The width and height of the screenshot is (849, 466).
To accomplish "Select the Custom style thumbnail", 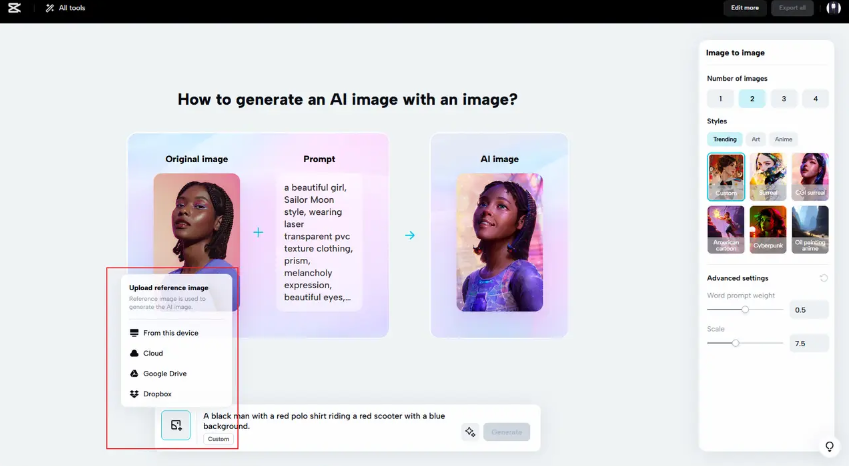I will (x=726, y=176).
